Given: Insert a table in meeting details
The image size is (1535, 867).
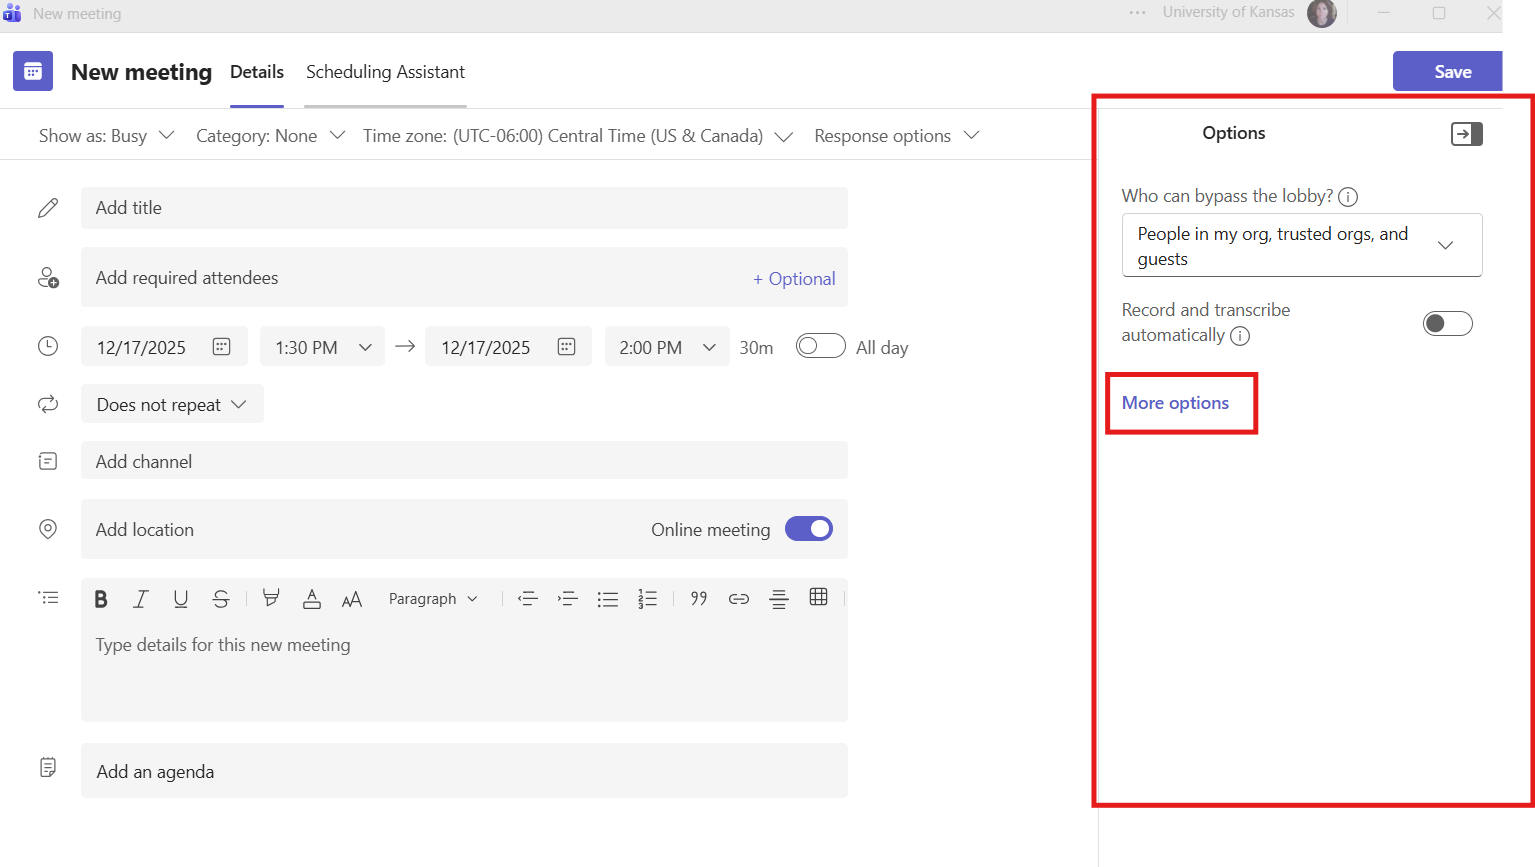Looking at the screenshot, I should [x=818, y=597].
